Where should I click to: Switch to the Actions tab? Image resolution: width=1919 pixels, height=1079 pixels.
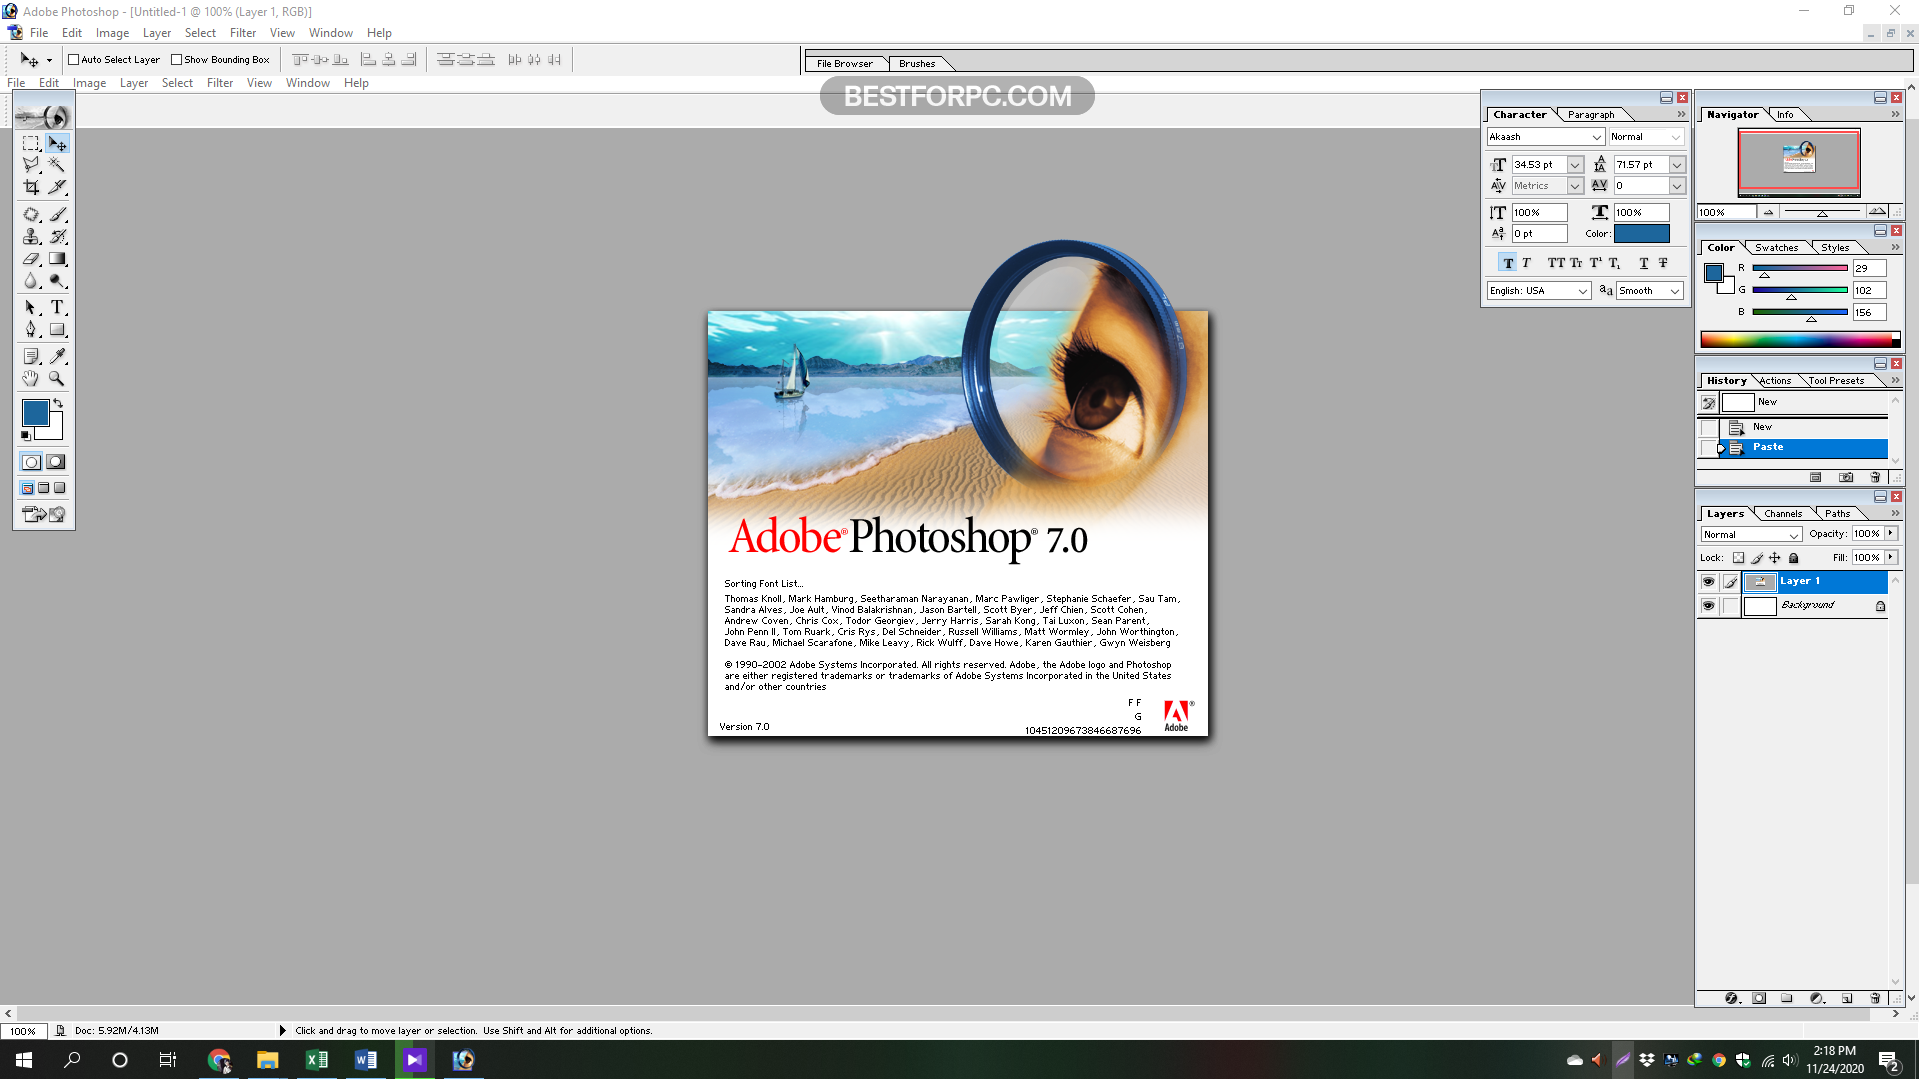(1775, 381)
